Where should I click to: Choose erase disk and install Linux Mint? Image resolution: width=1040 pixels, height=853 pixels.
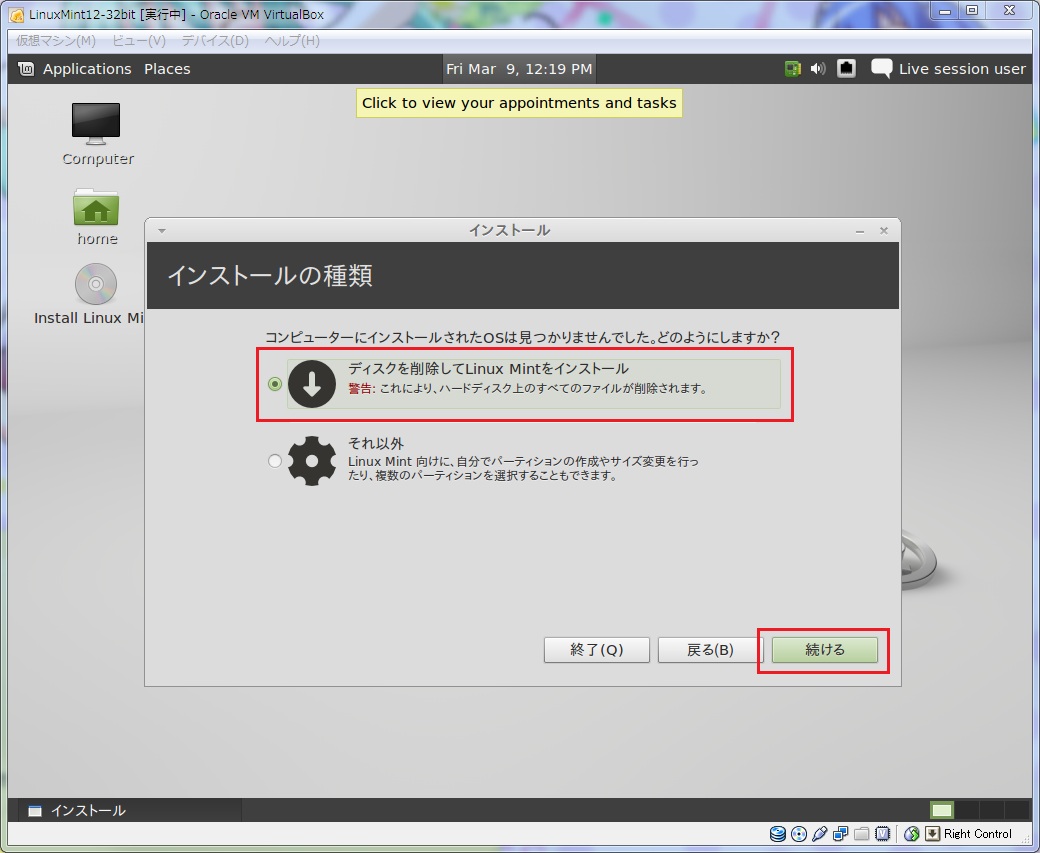click(275, 384)
